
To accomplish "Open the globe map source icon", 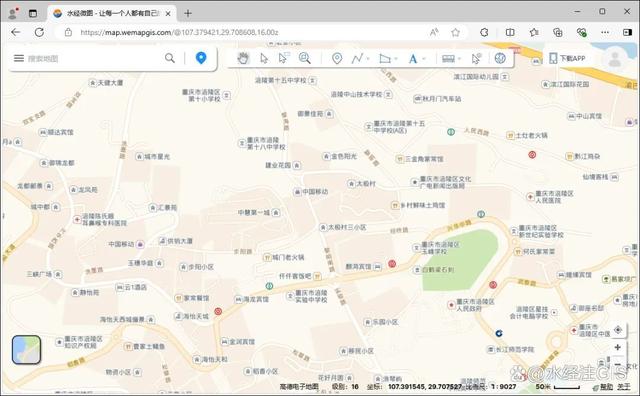I will [500, 58].
